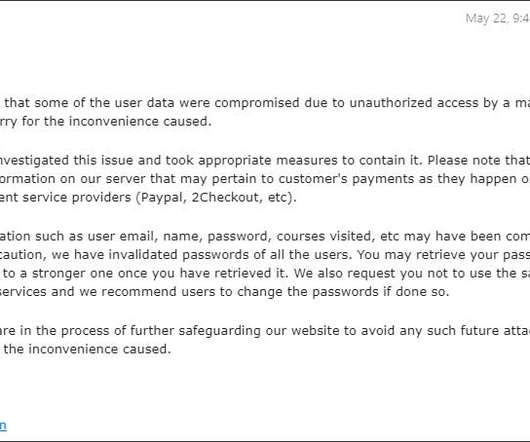Click the words "user email"

click(x=123, y=236)
